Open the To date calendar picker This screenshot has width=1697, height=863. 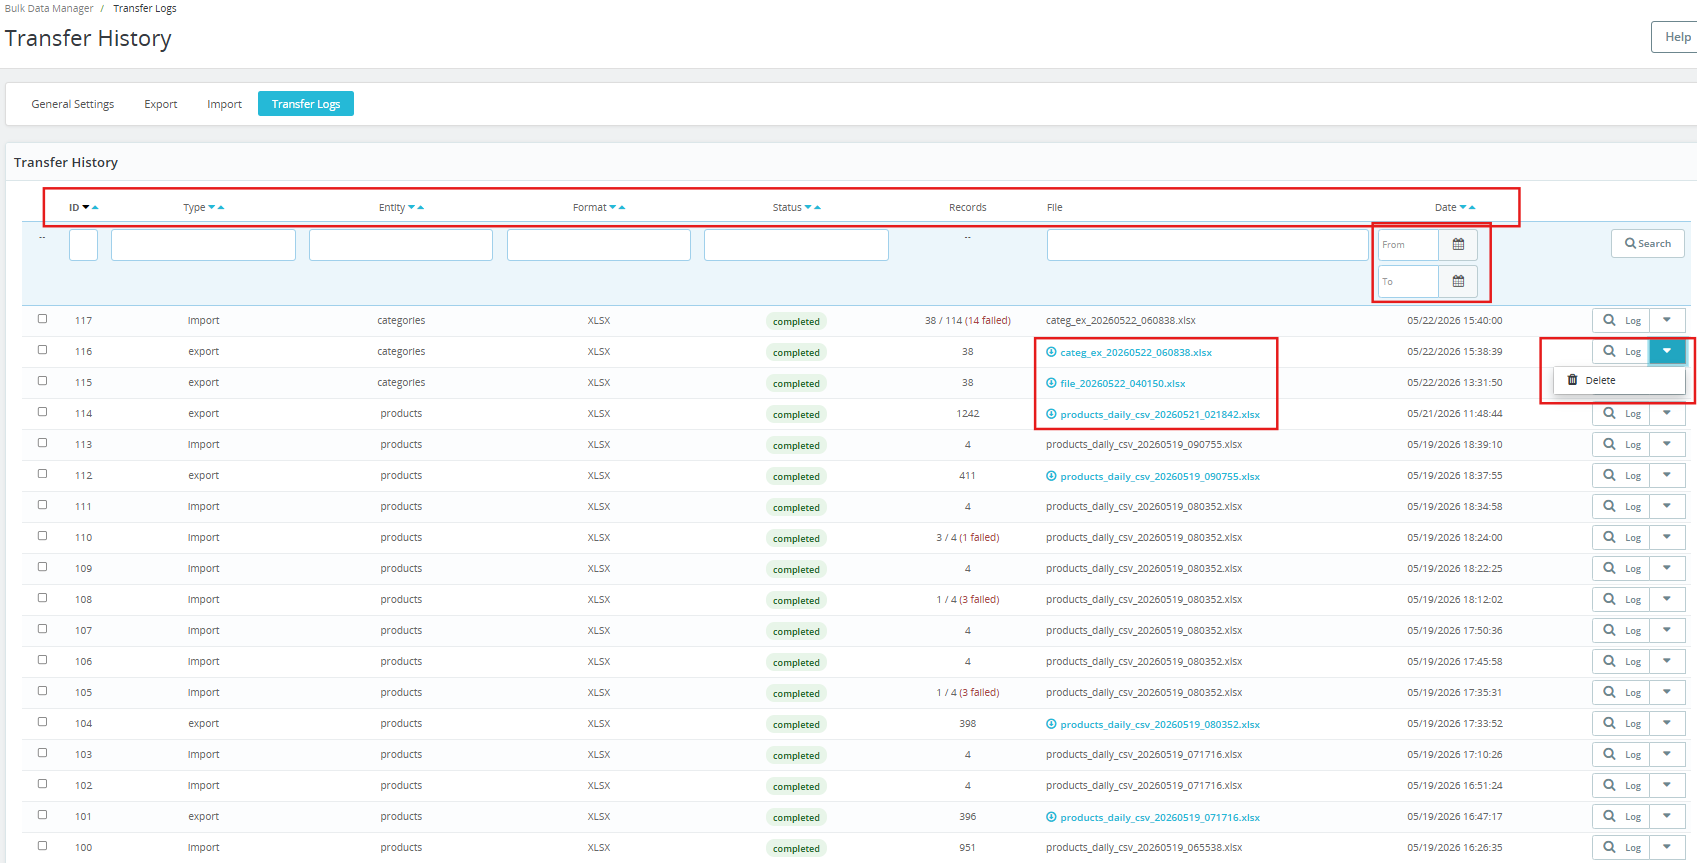(x=1458, y=282)
